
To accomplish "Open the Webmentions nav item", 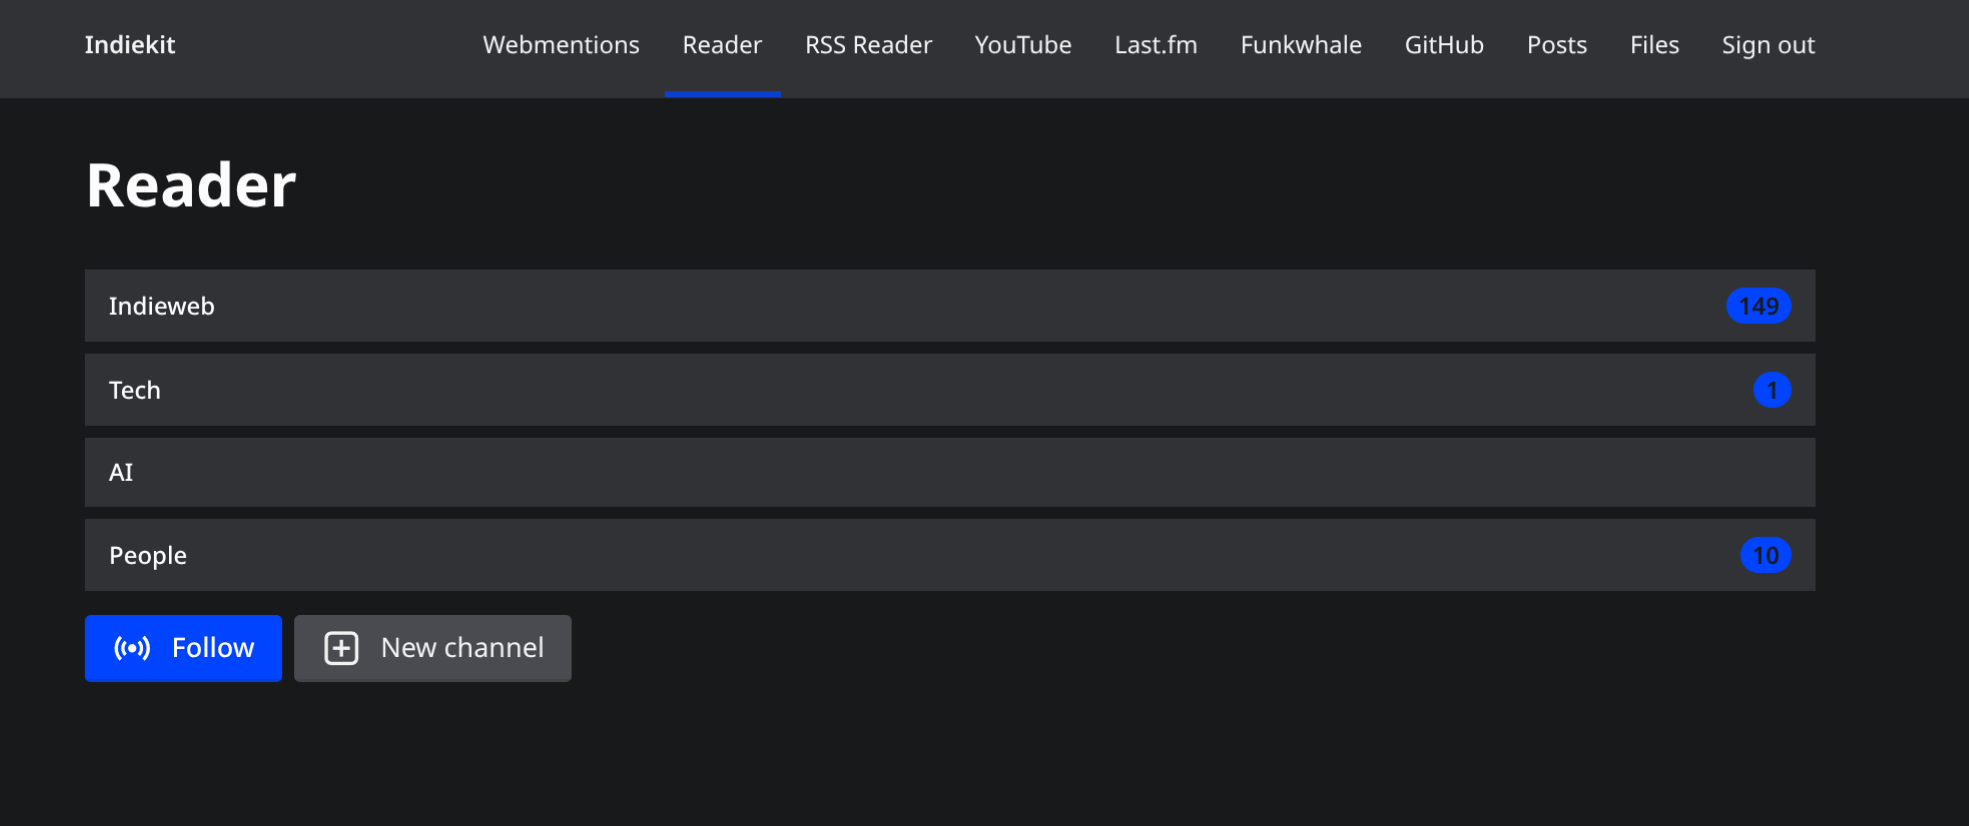I will click(x=561, y=45).
